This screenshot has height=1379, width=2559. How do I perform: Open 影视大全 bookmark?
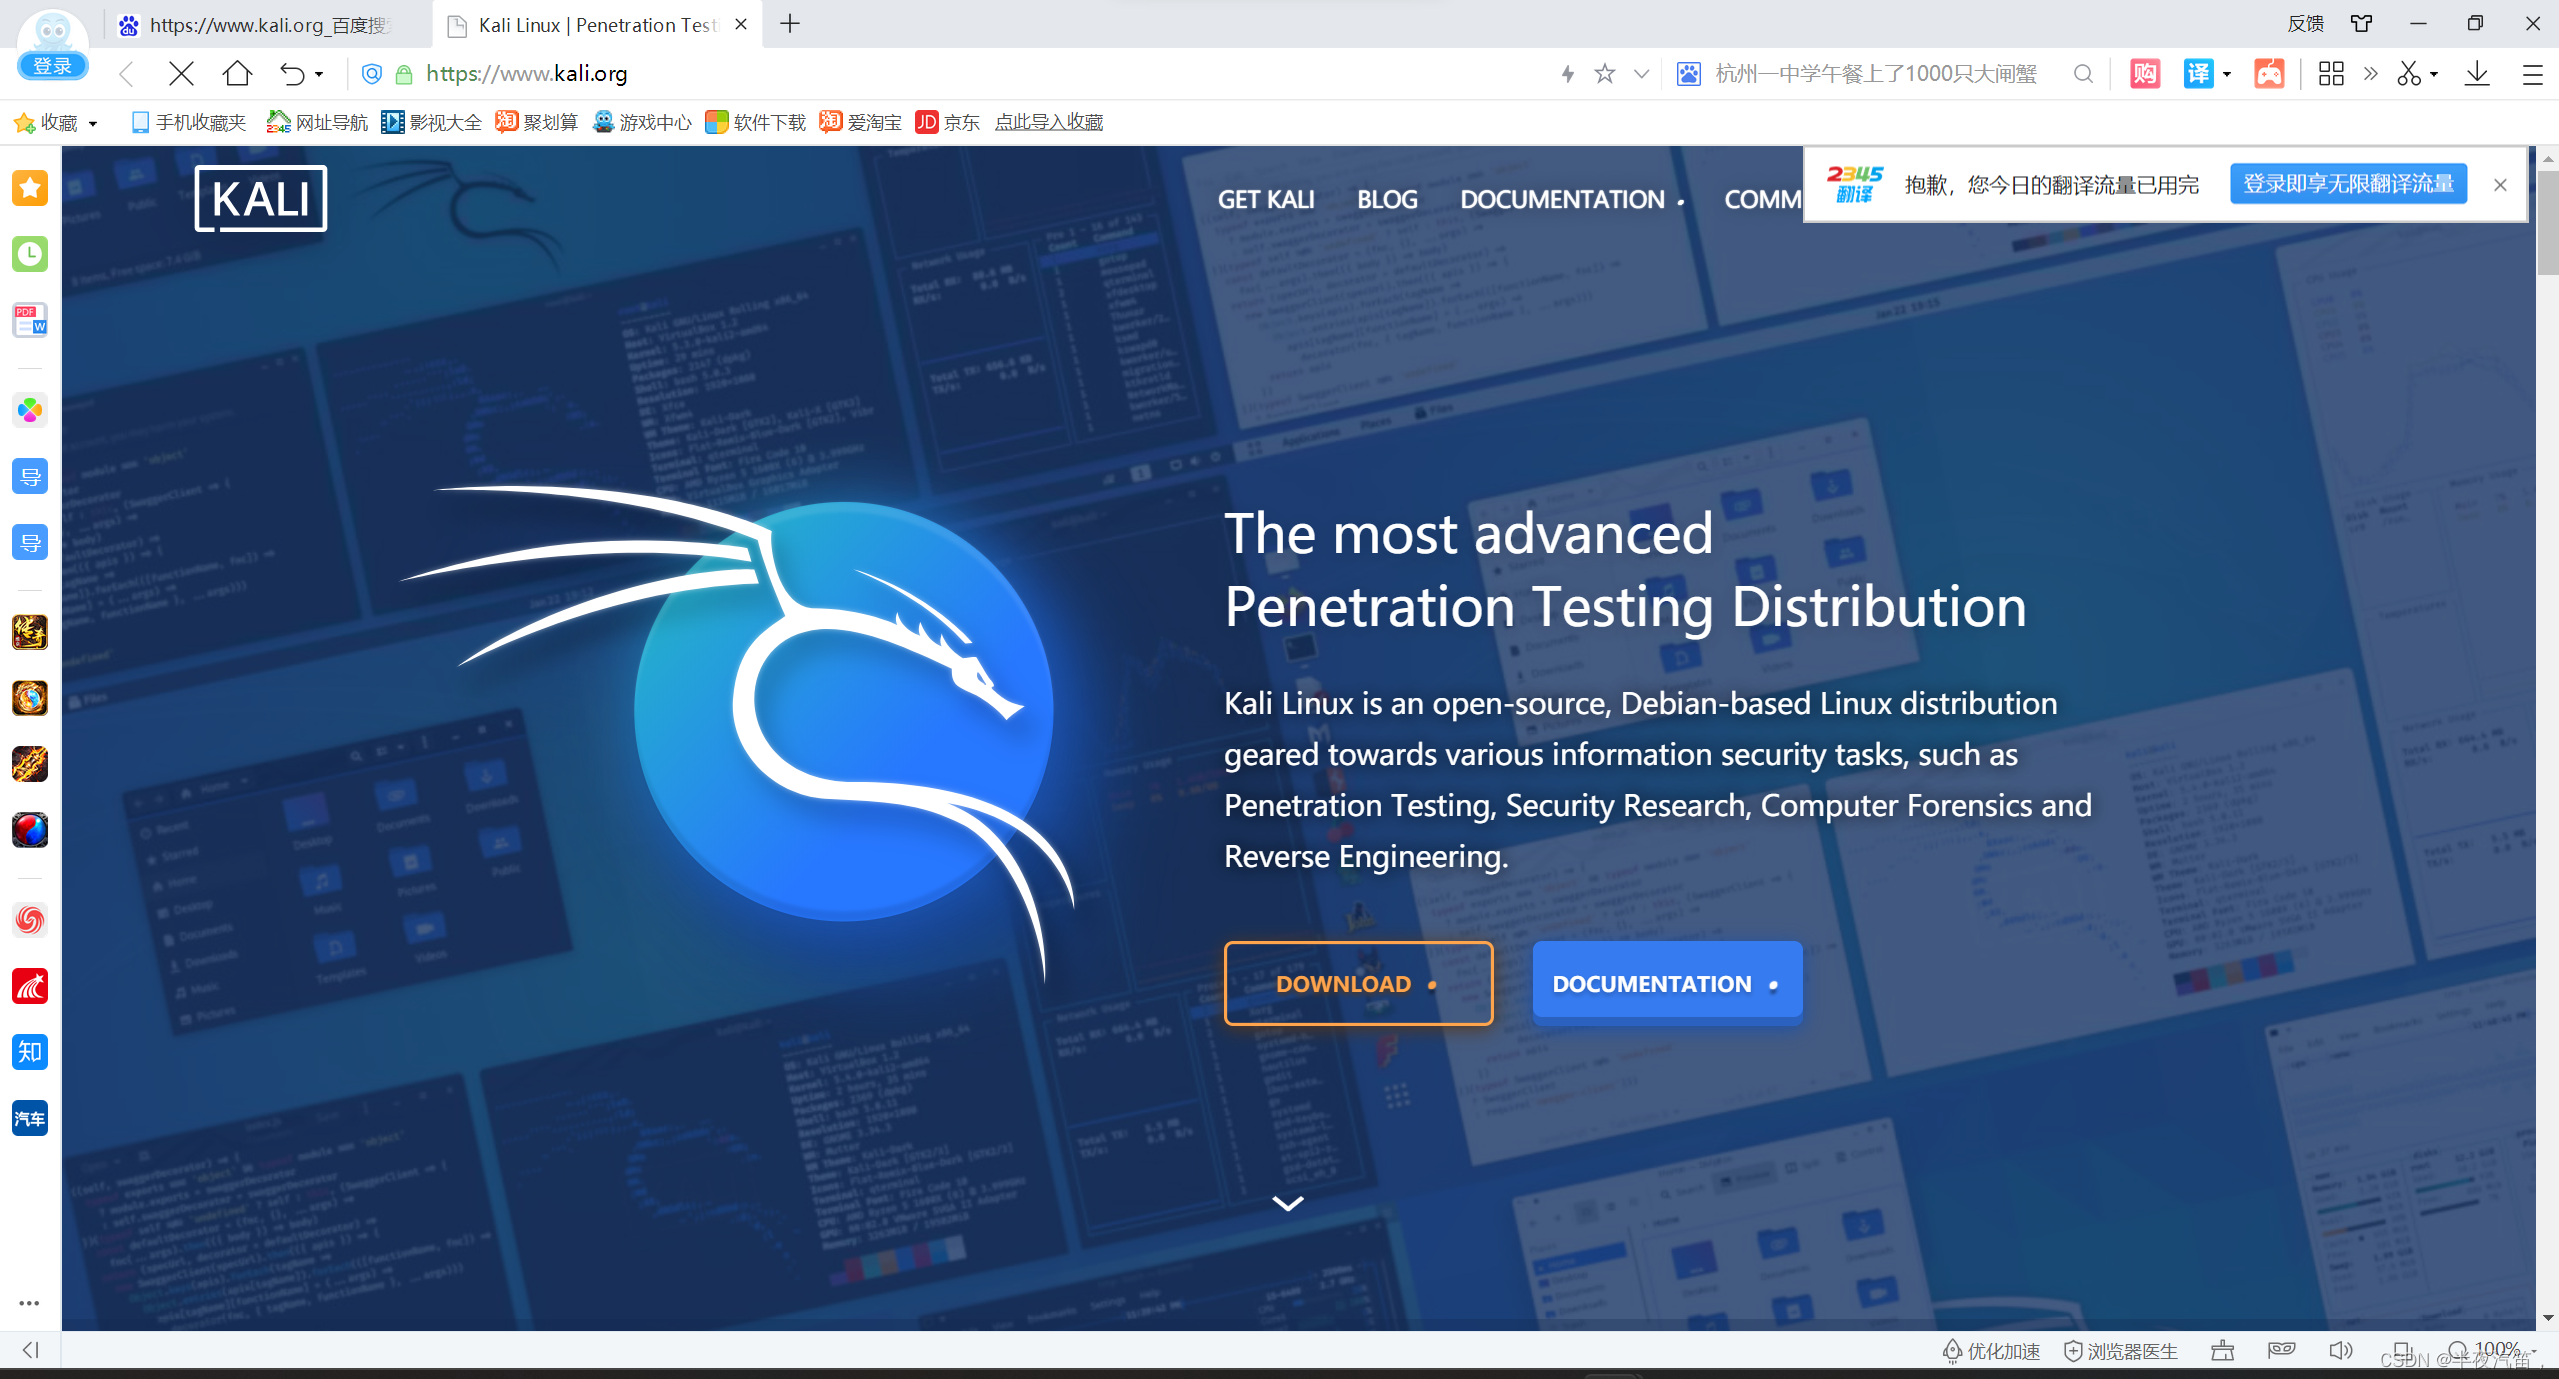coord(431,122)
